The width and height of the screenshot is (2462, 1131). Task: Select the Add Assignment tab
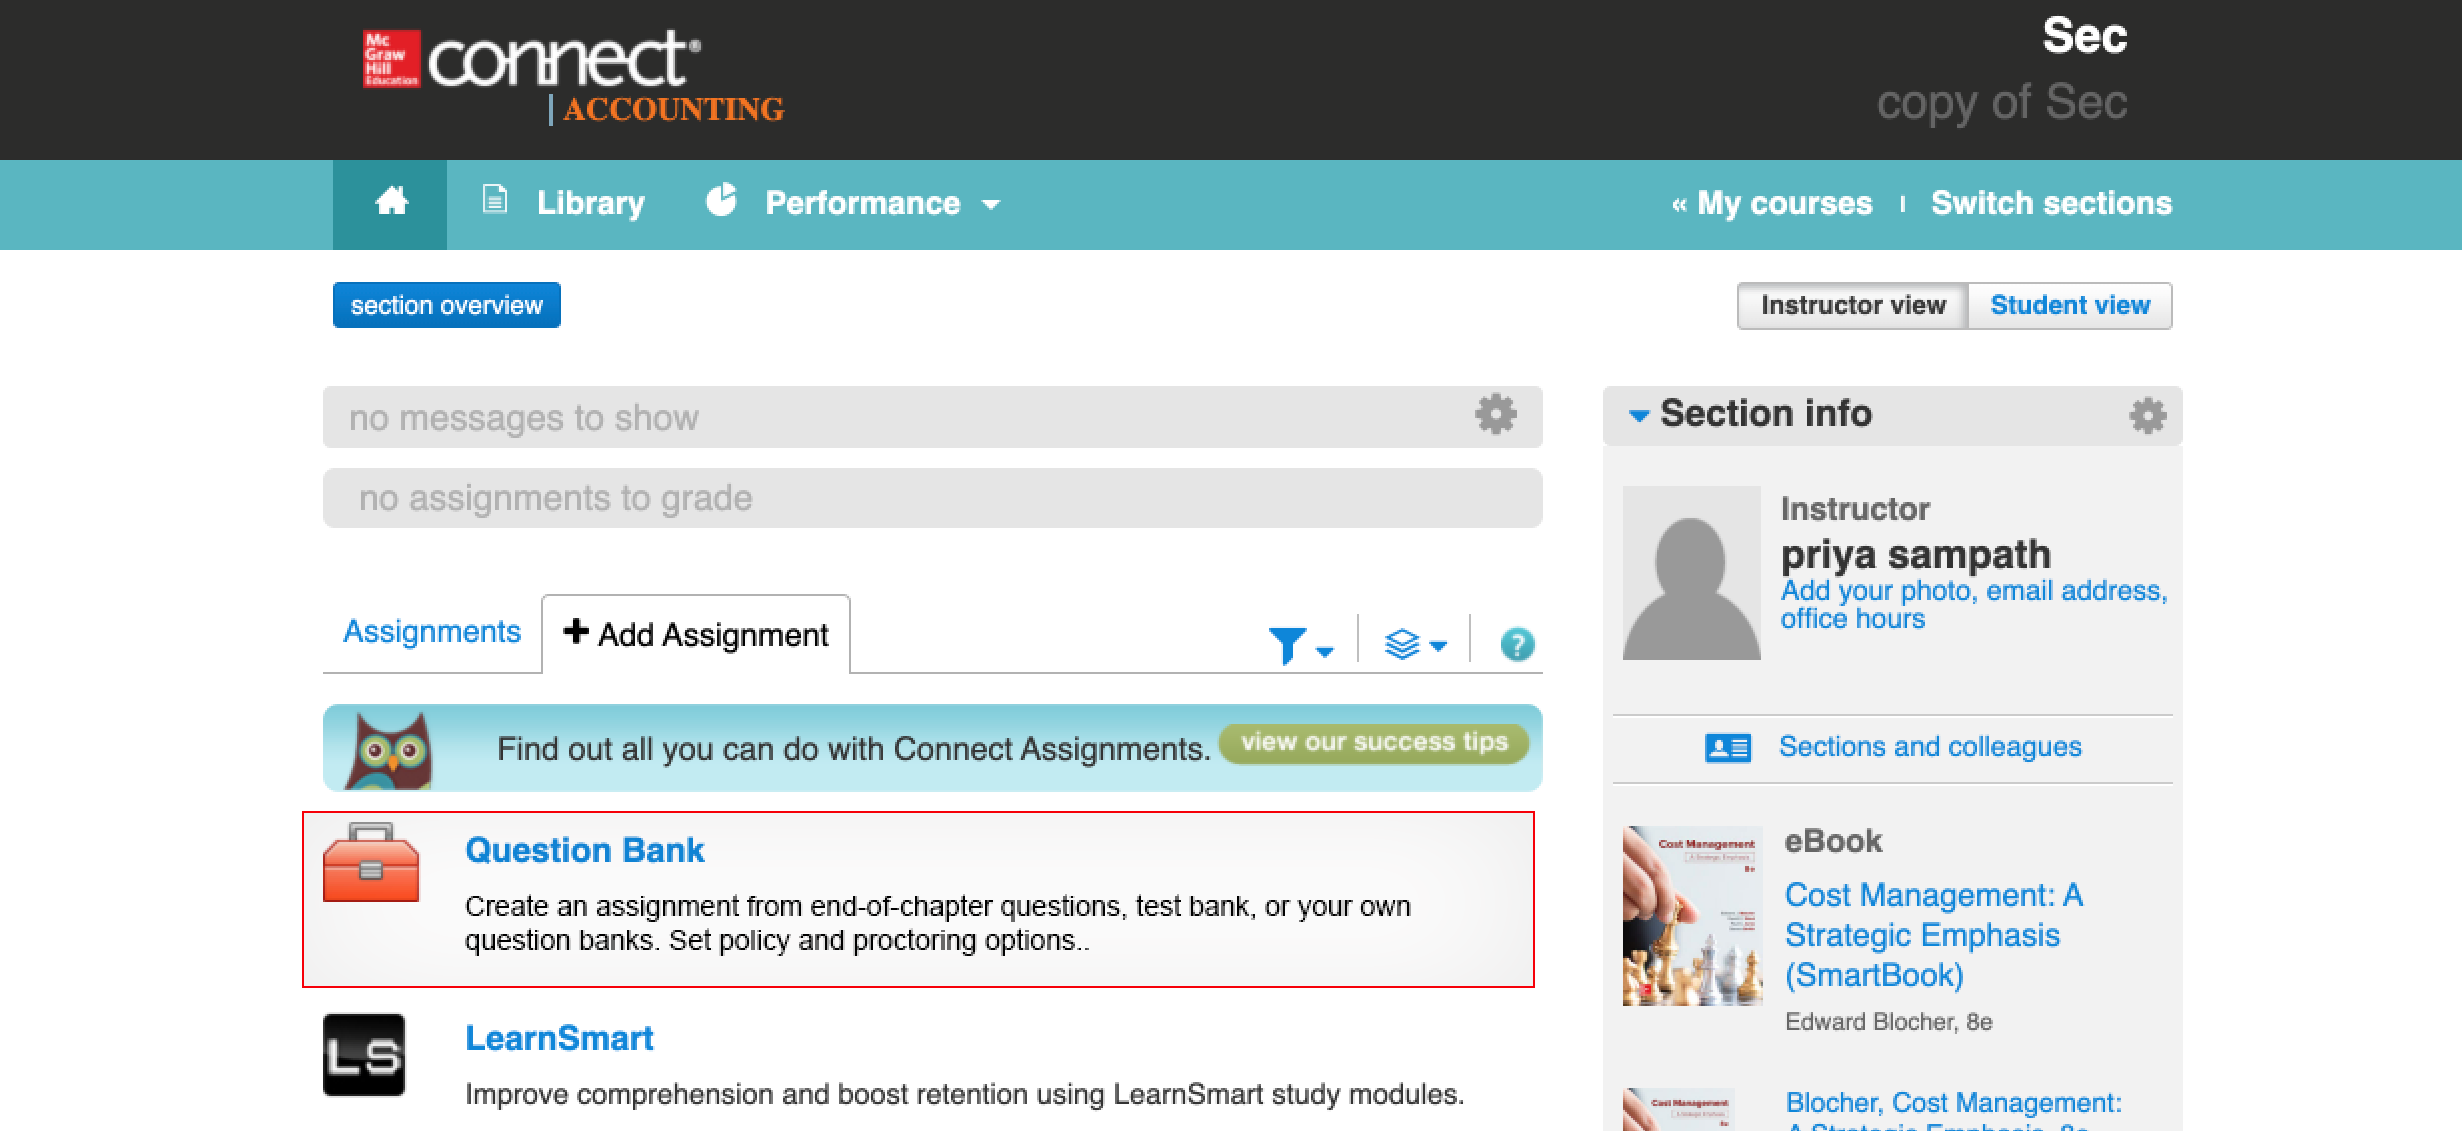click(x=696, y=634)
